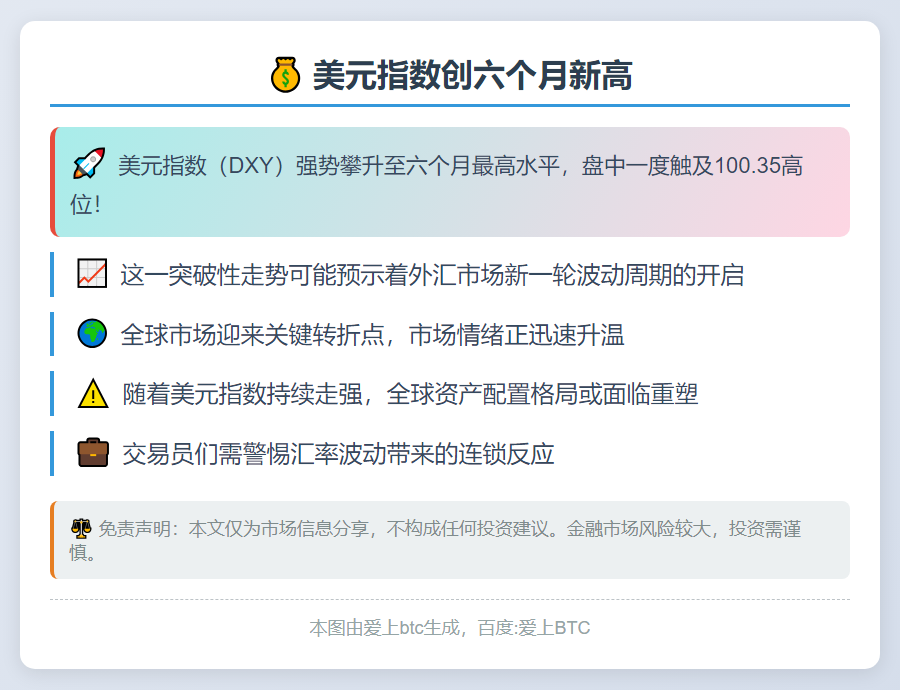900x690 pixels.
Task: Click the 爱上BTC footer text
Action: 449,628
